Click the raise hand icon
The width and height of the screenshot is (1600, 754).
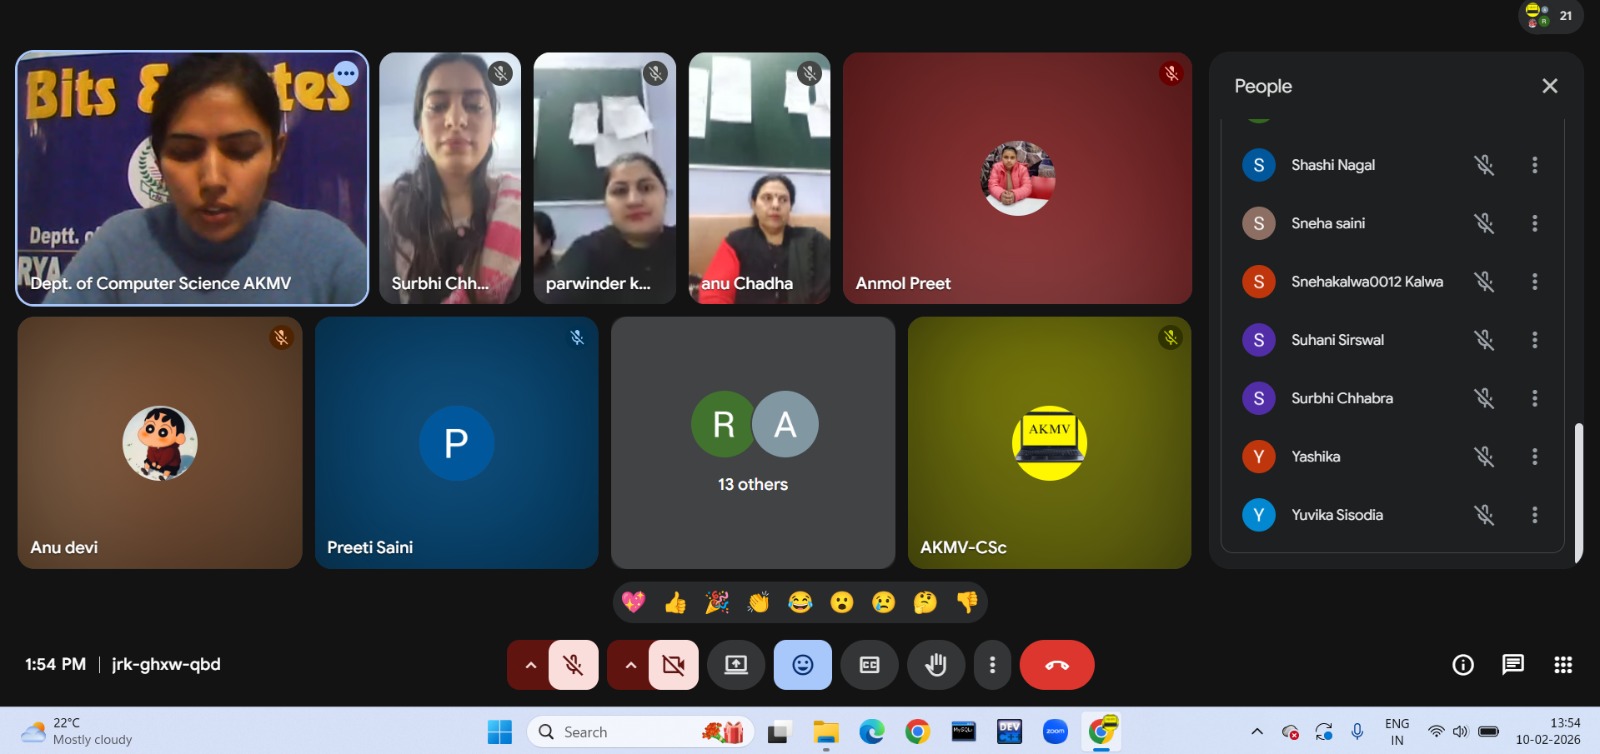pyautogui.click(x=936, y=665)
